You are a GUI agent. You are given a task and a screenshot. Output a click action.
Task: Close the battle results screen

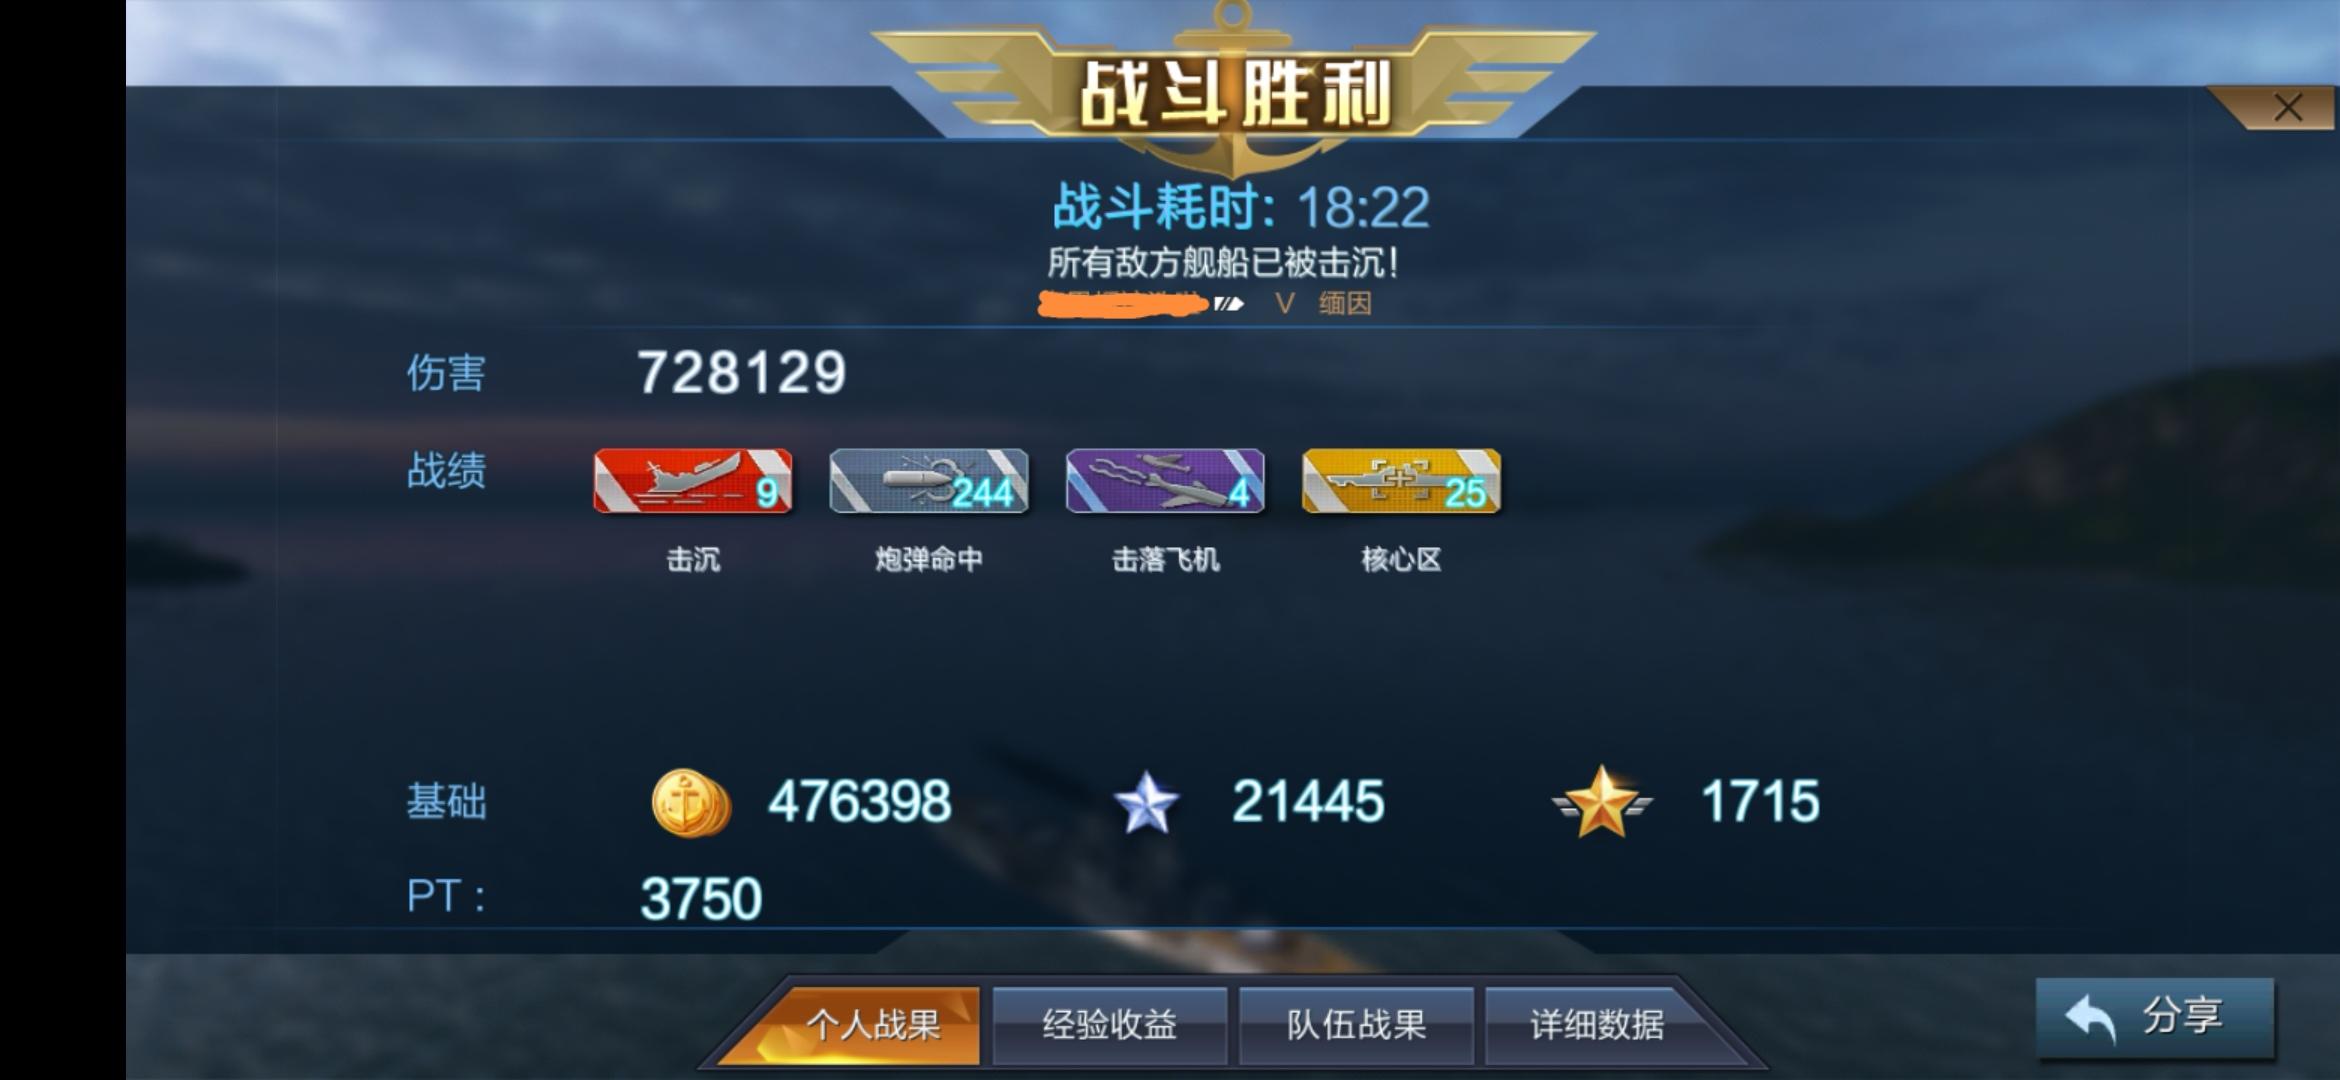pos(2287,108)
